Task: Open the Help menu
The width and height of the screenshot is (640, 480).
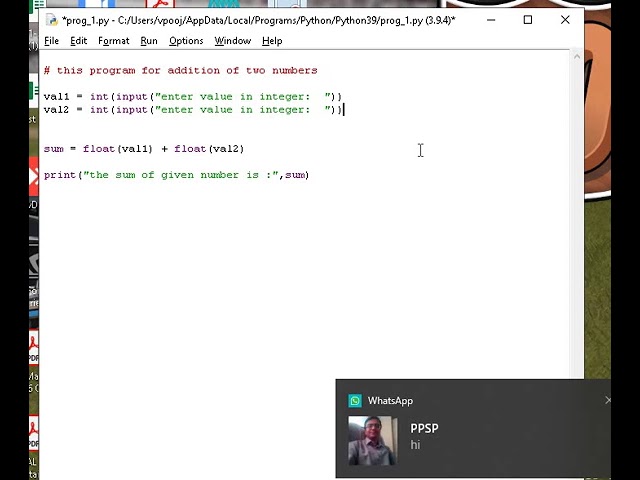Action: [272, 41]
